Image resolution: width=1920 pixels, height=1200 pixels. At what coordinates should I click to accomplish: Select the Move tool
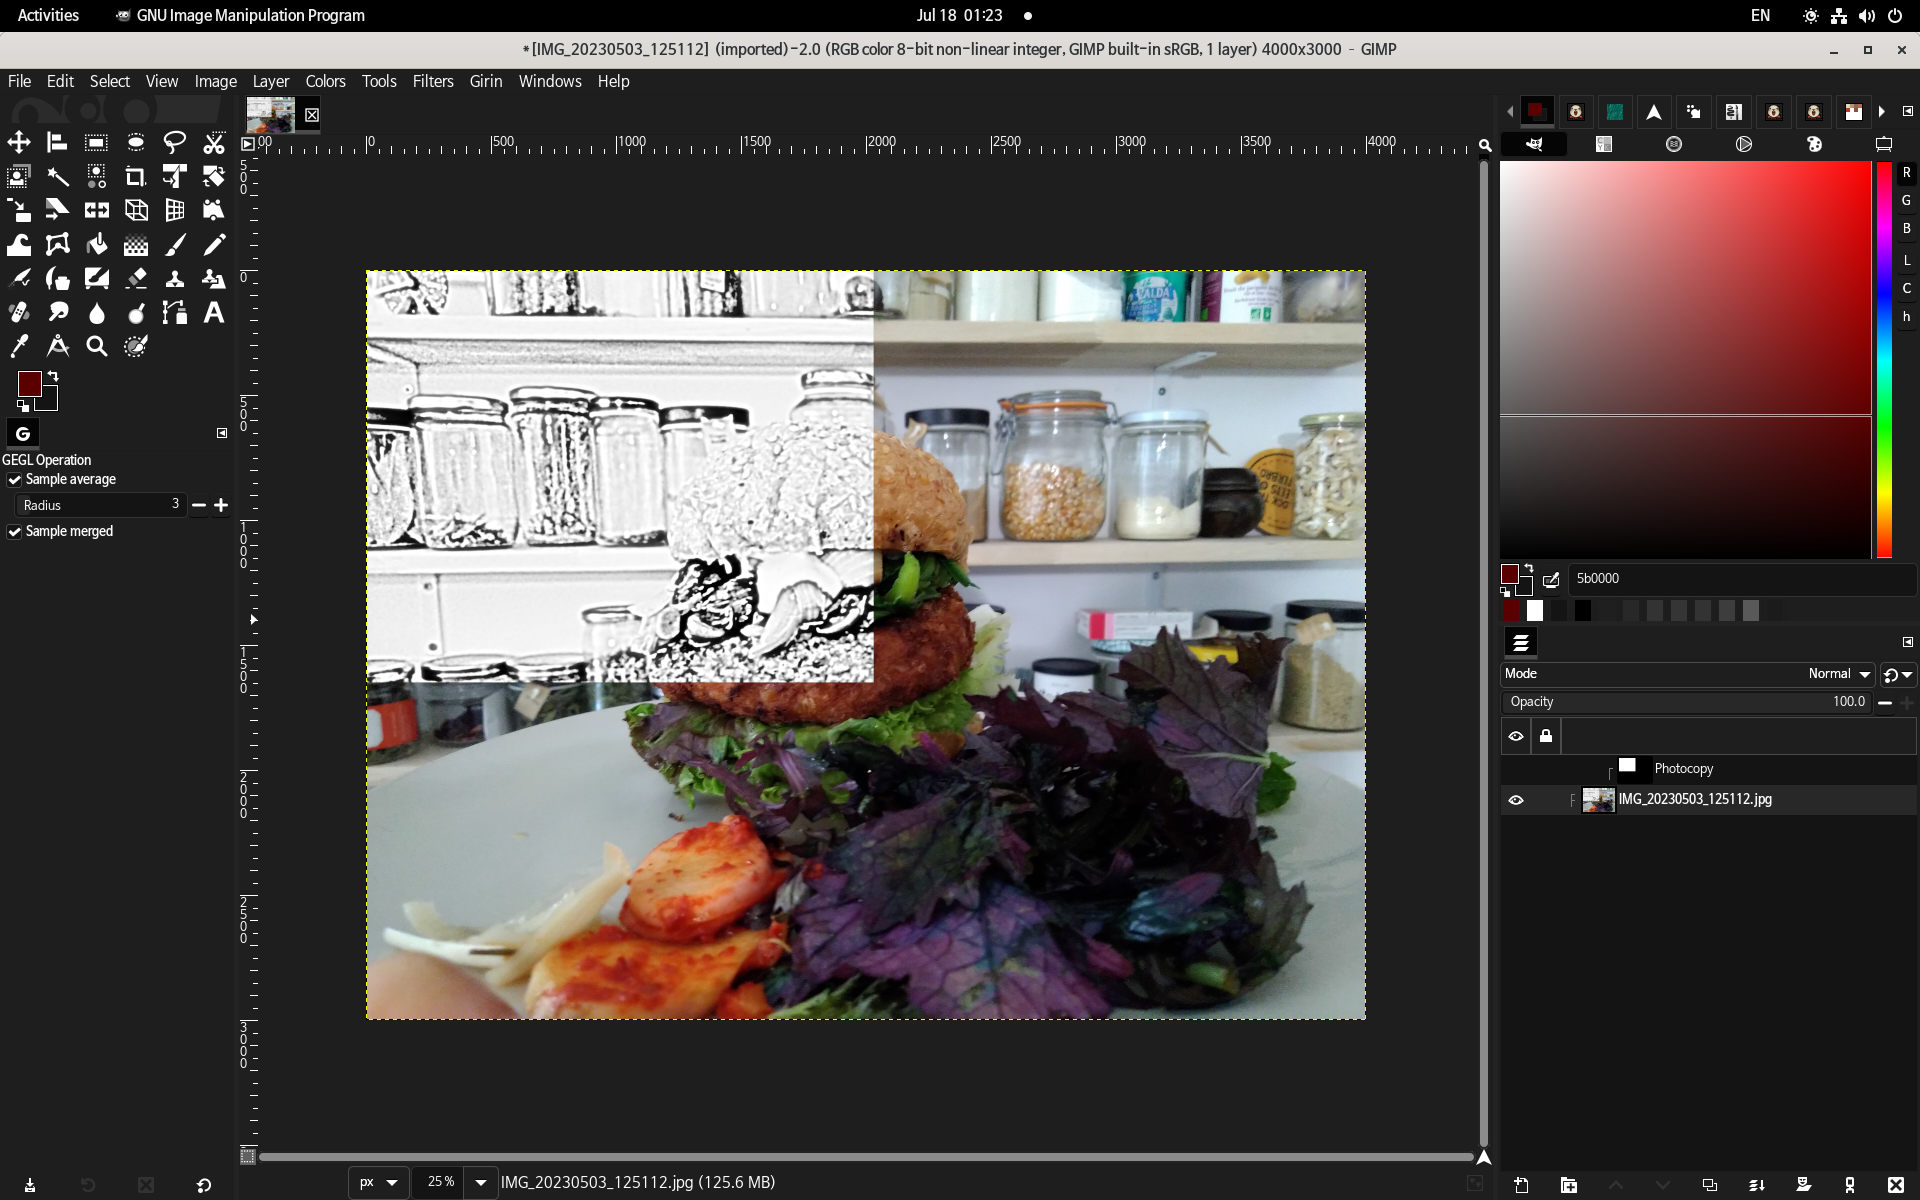pyautogui.click(x=19, y=143)
